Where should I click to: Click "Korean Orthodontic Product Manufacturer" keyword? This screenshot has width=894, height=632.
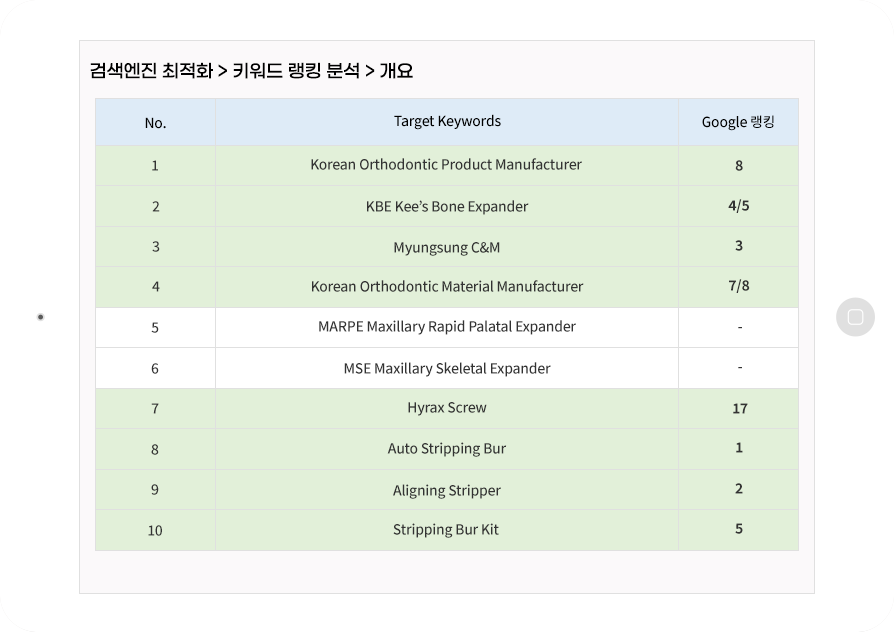point(446,164)
